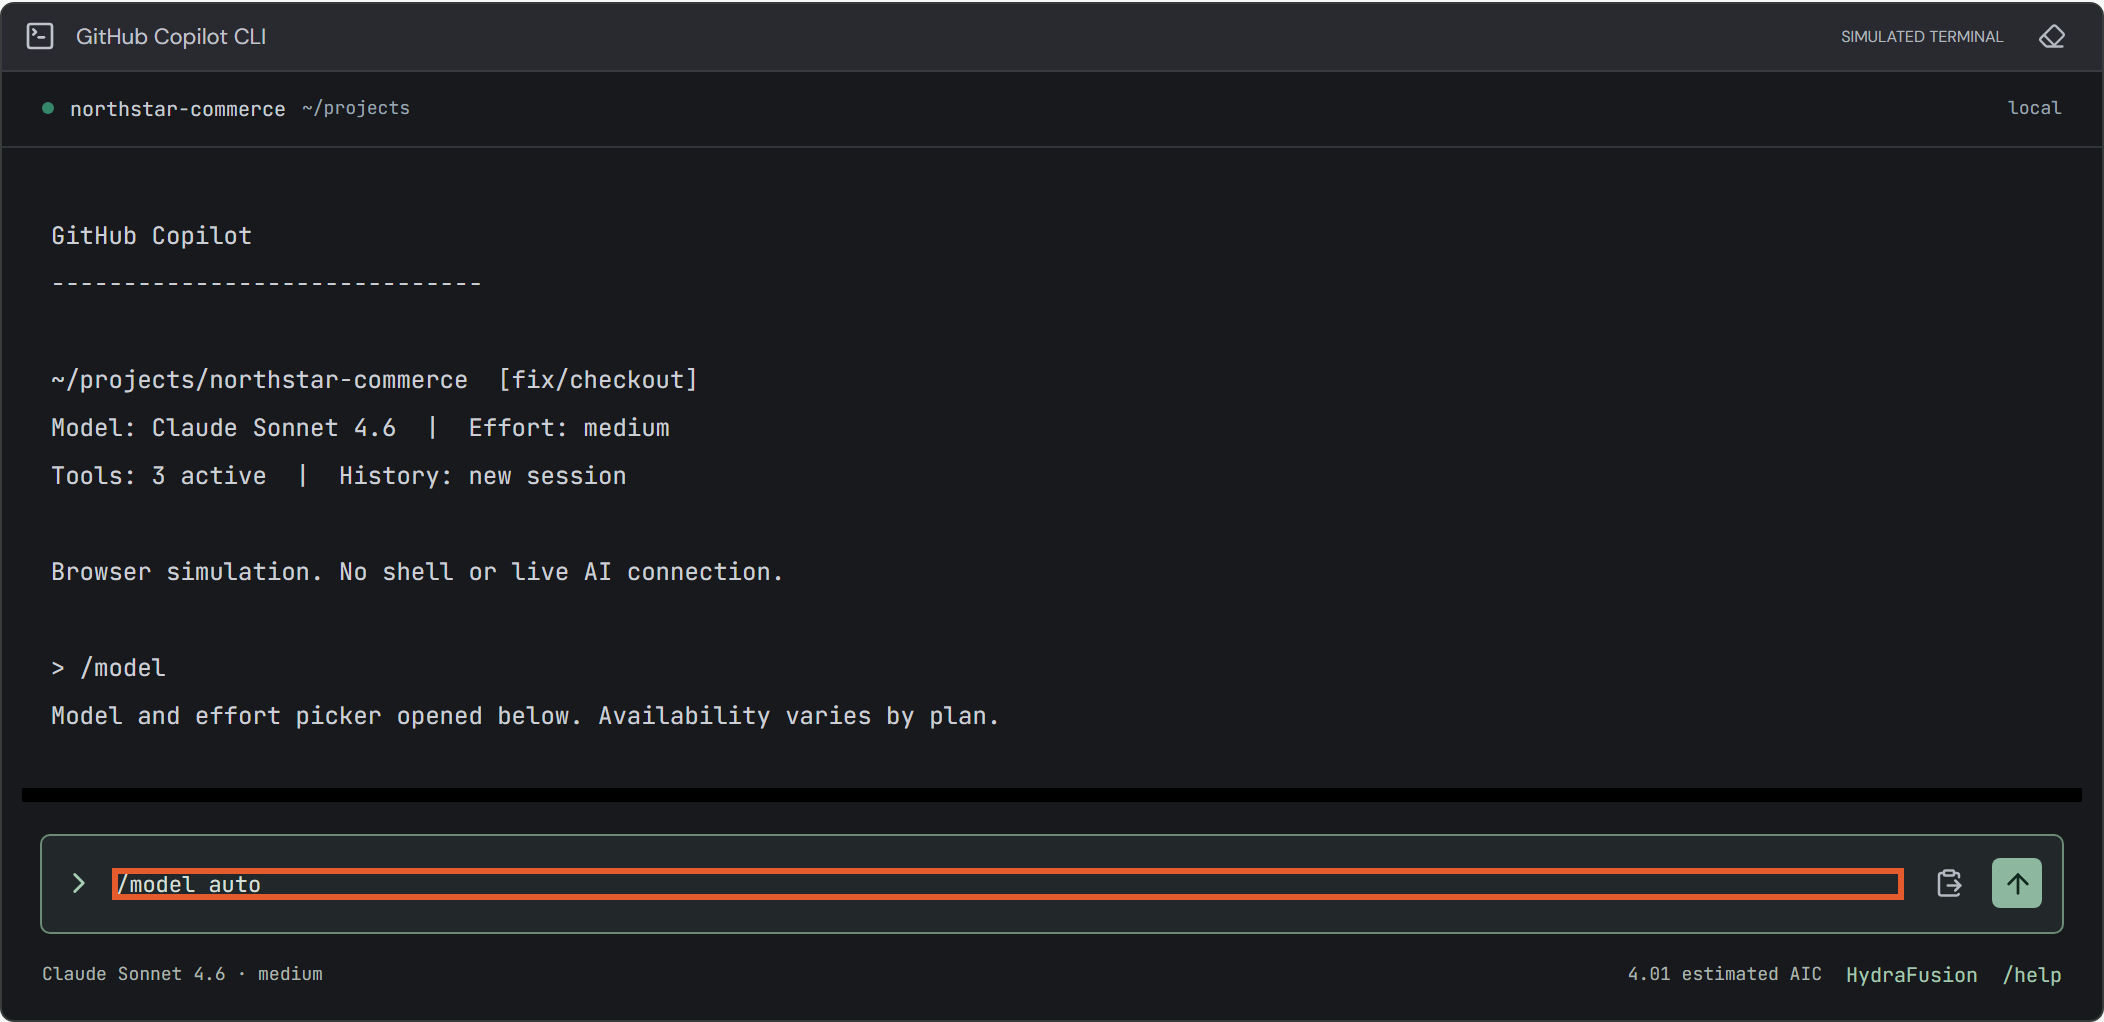Screen dimensions: 2104x1022
Task: Click the 'SIMULATED TERMINAL' label
Action: coord(1922,37)
